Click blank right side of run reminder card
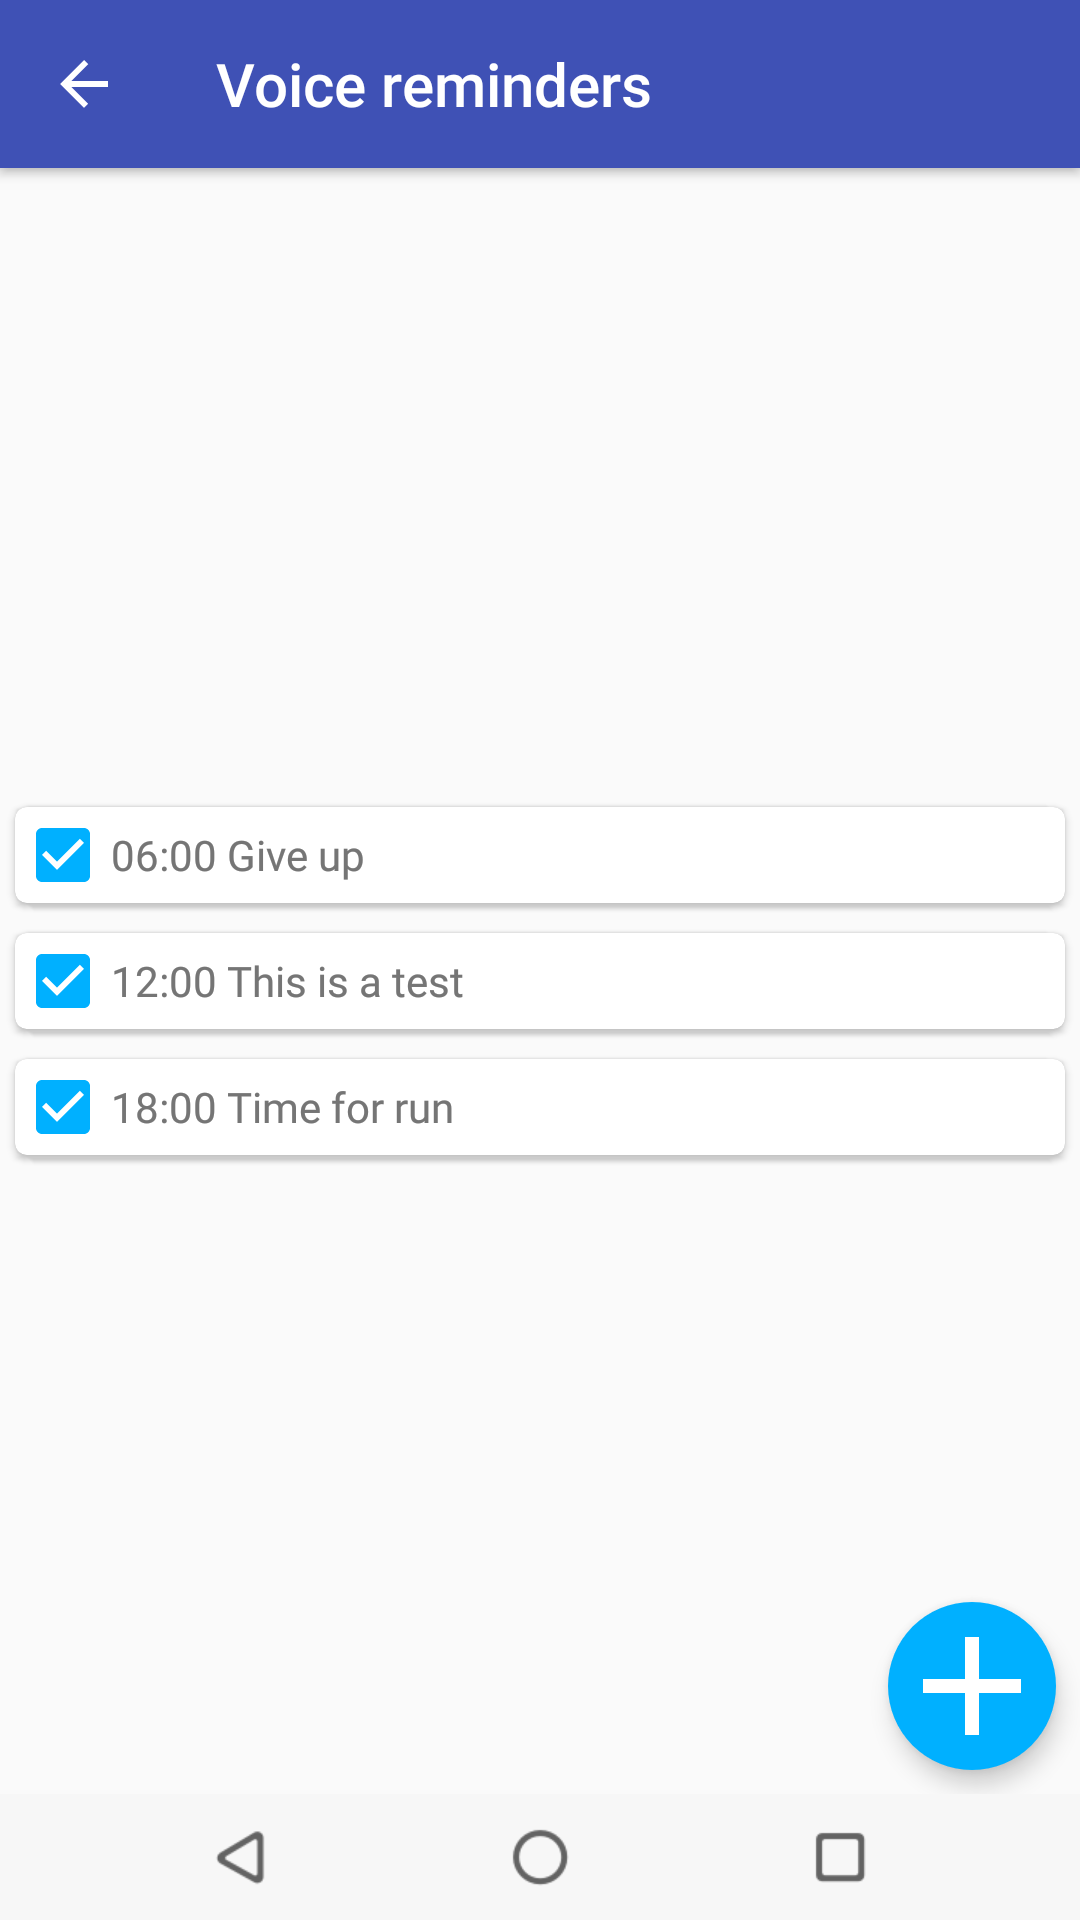The height and width of the screenshot is (1920, 1080). (x=800, y=1107)
